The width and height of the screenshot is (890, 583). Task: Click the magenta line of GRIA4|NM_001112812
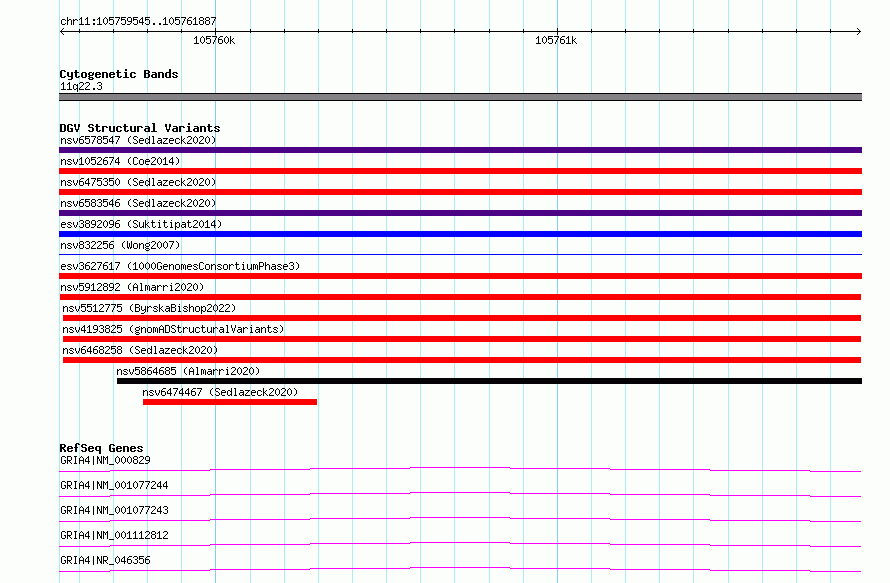click(x=460, y=544)
